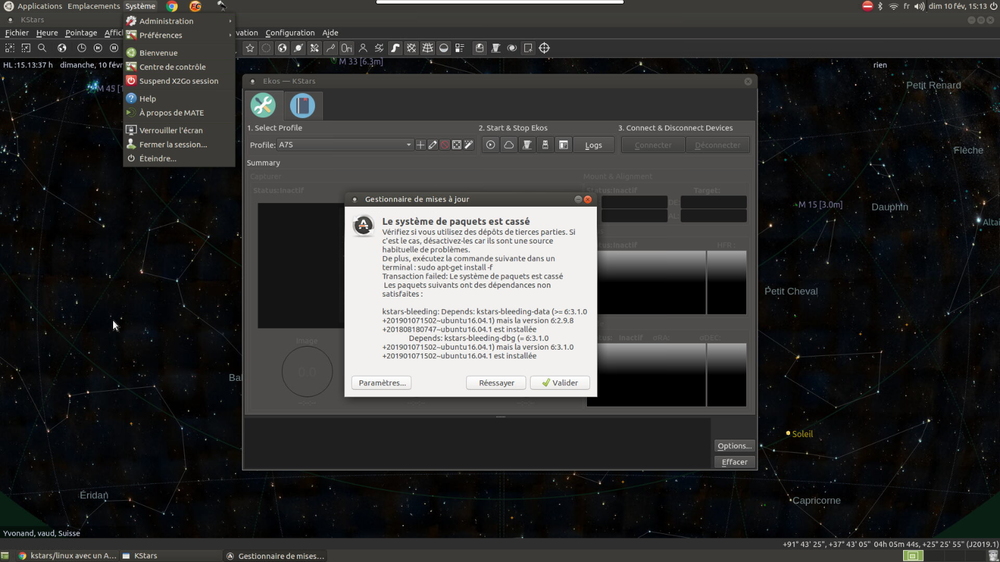The height and width of the screenshot is (562, 1000).
Task: Click the crosshair target toolbar icon
Action: point(544,48)
